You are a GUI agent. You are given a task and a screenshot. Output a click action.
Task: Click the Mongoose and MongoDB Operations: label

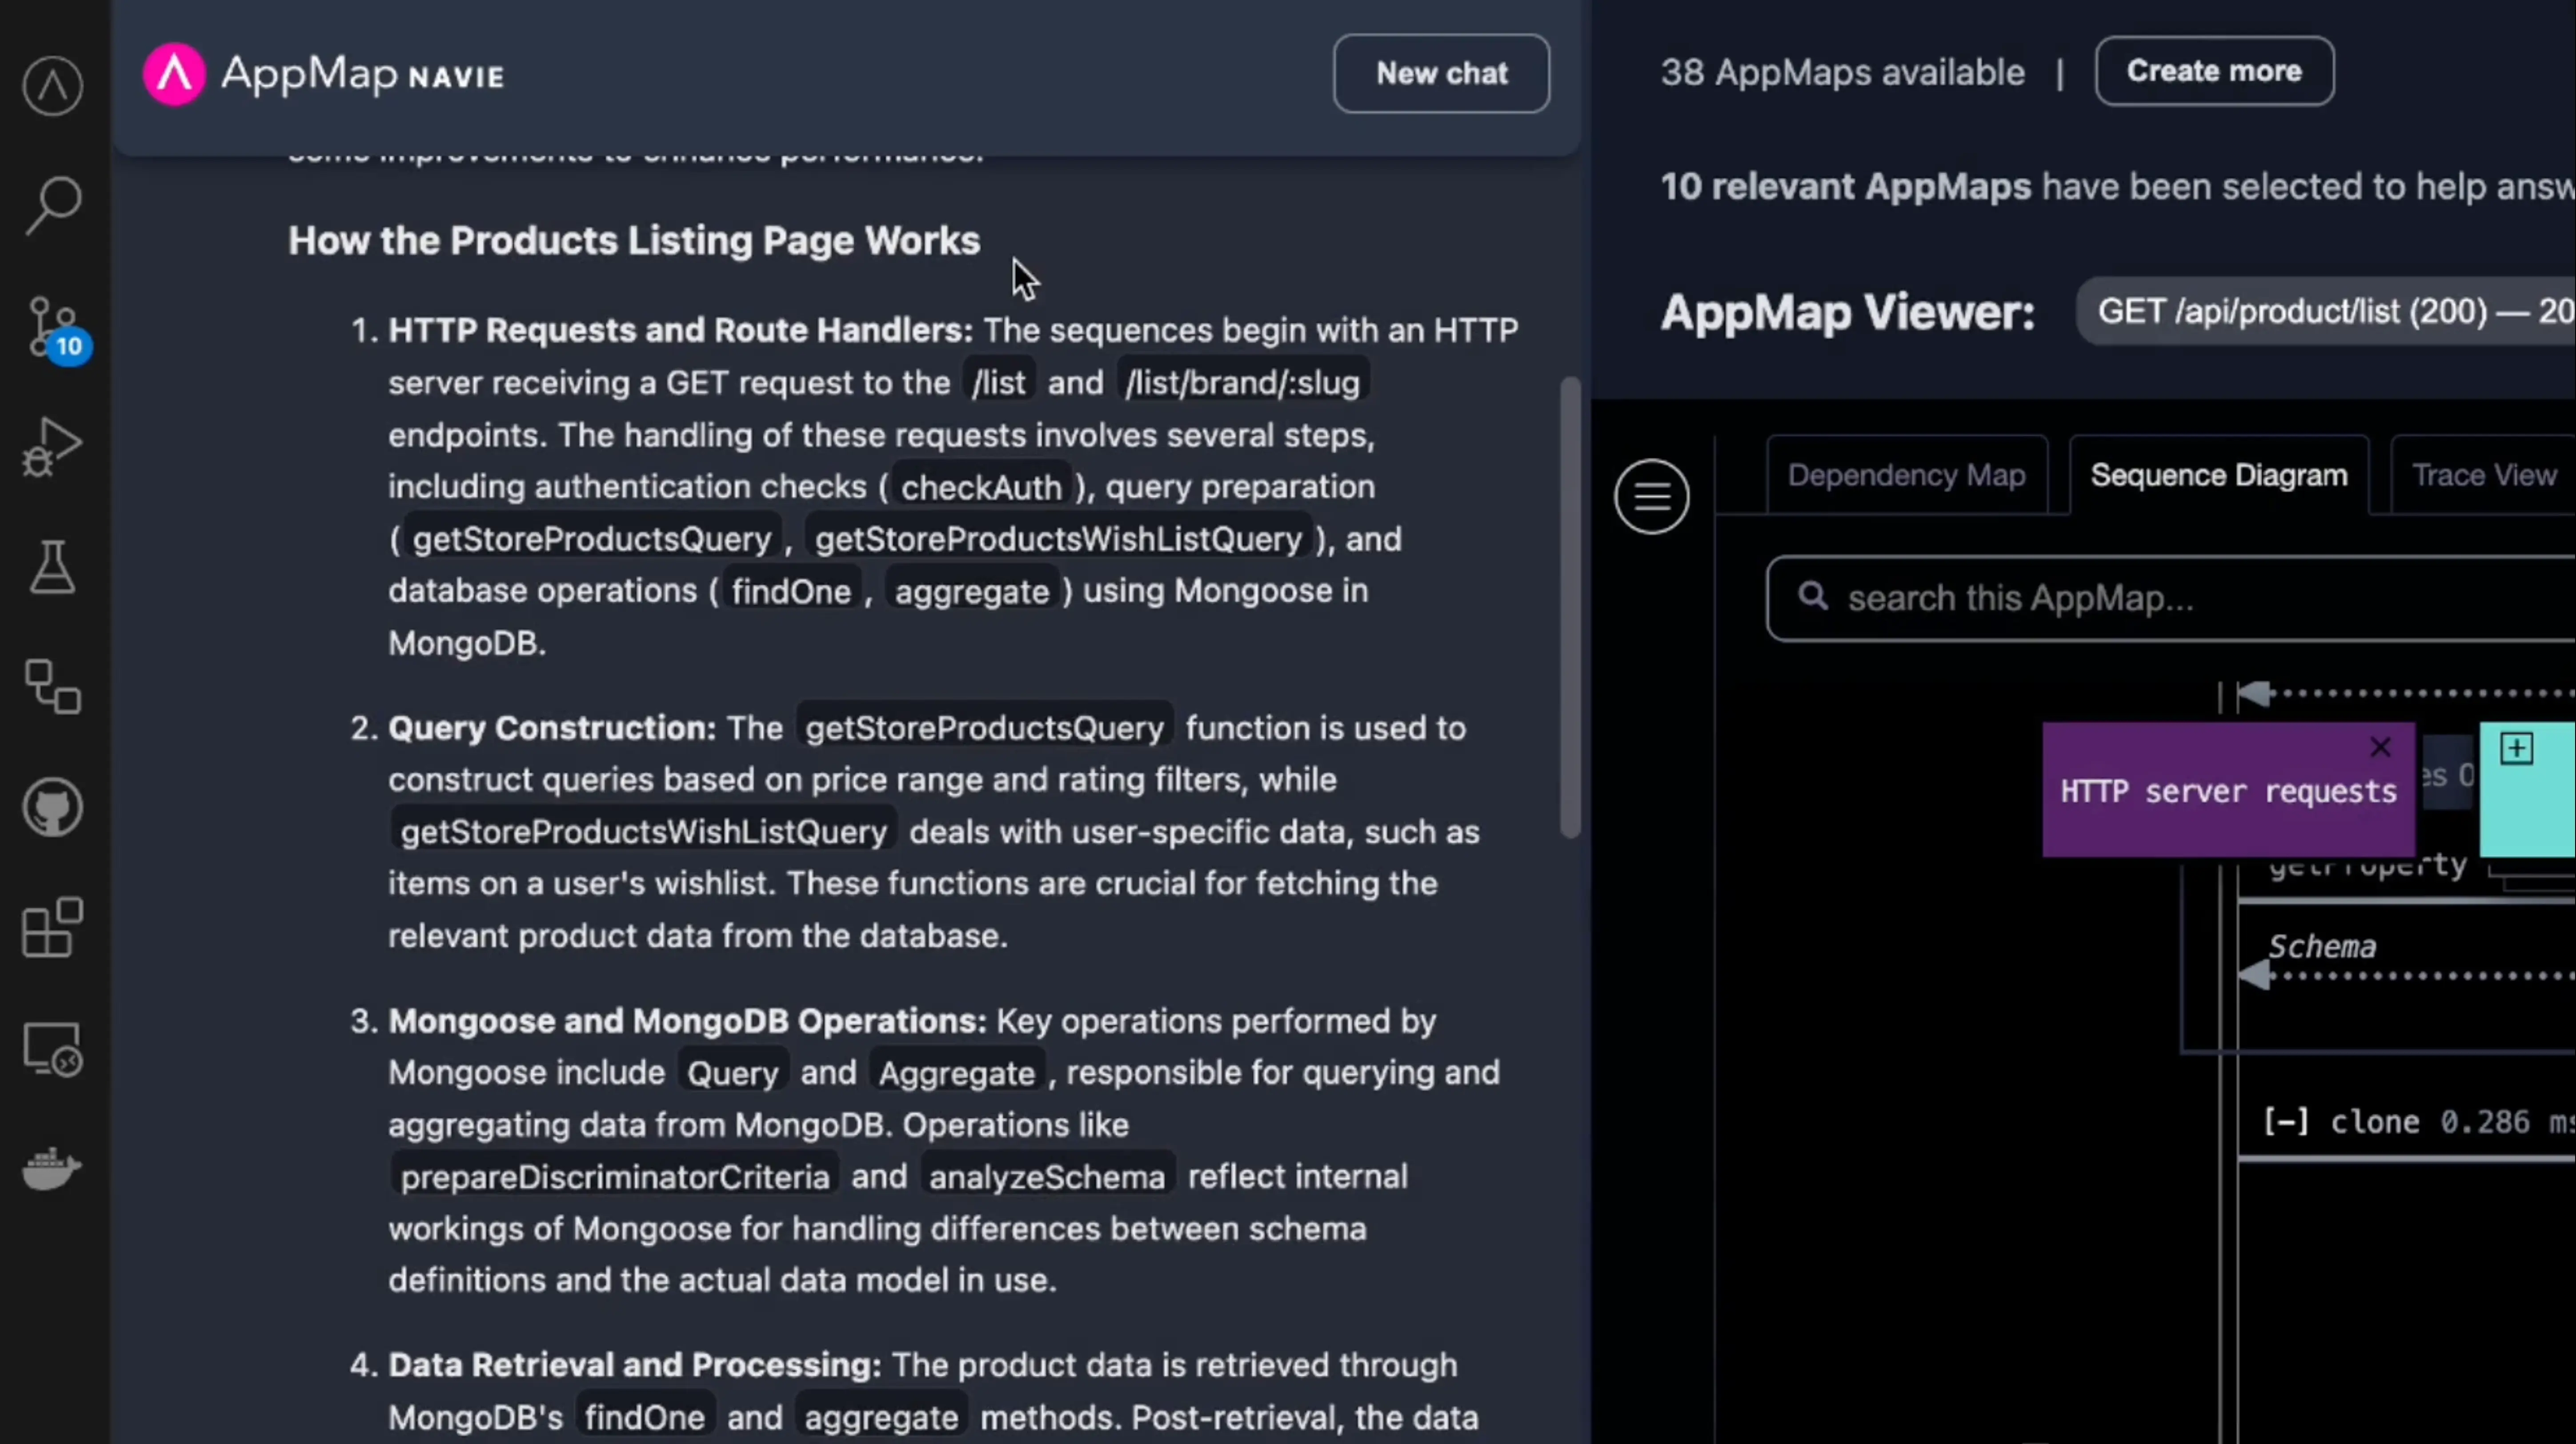pyautogui.click(x=687, y=1021)
